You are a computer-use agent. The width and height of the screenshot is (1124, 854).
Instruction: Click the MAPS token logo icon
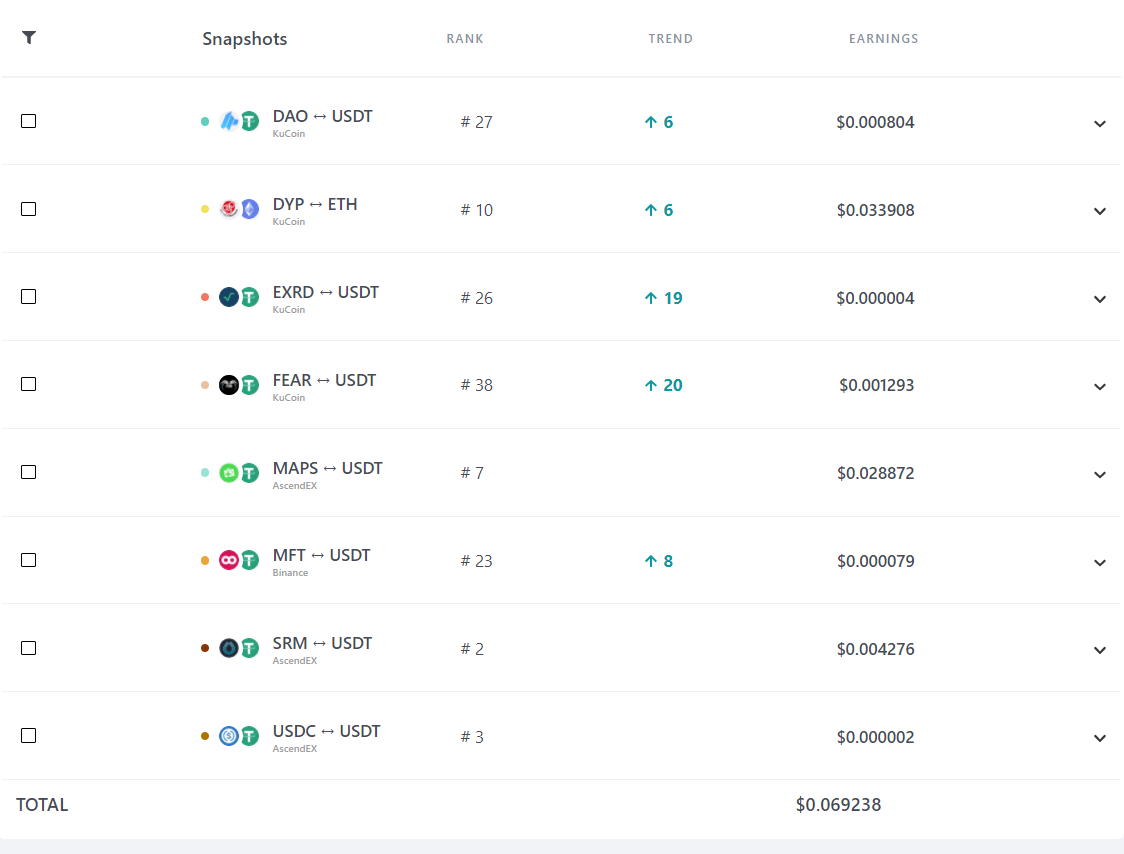pyautogui.click(x=229, y=473)
